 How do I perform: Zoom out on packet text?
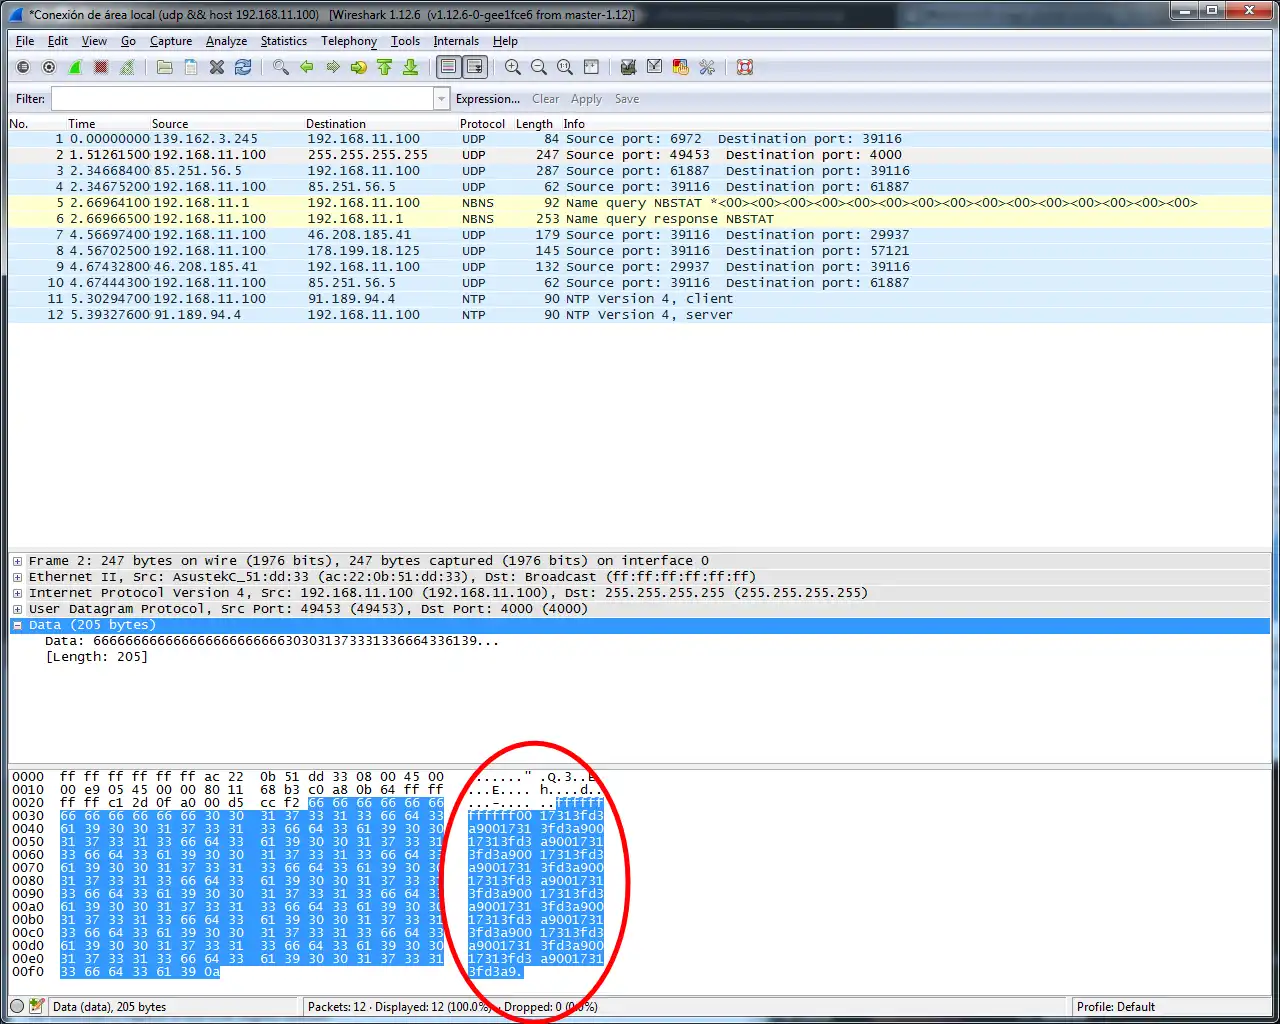click(539, 67)
